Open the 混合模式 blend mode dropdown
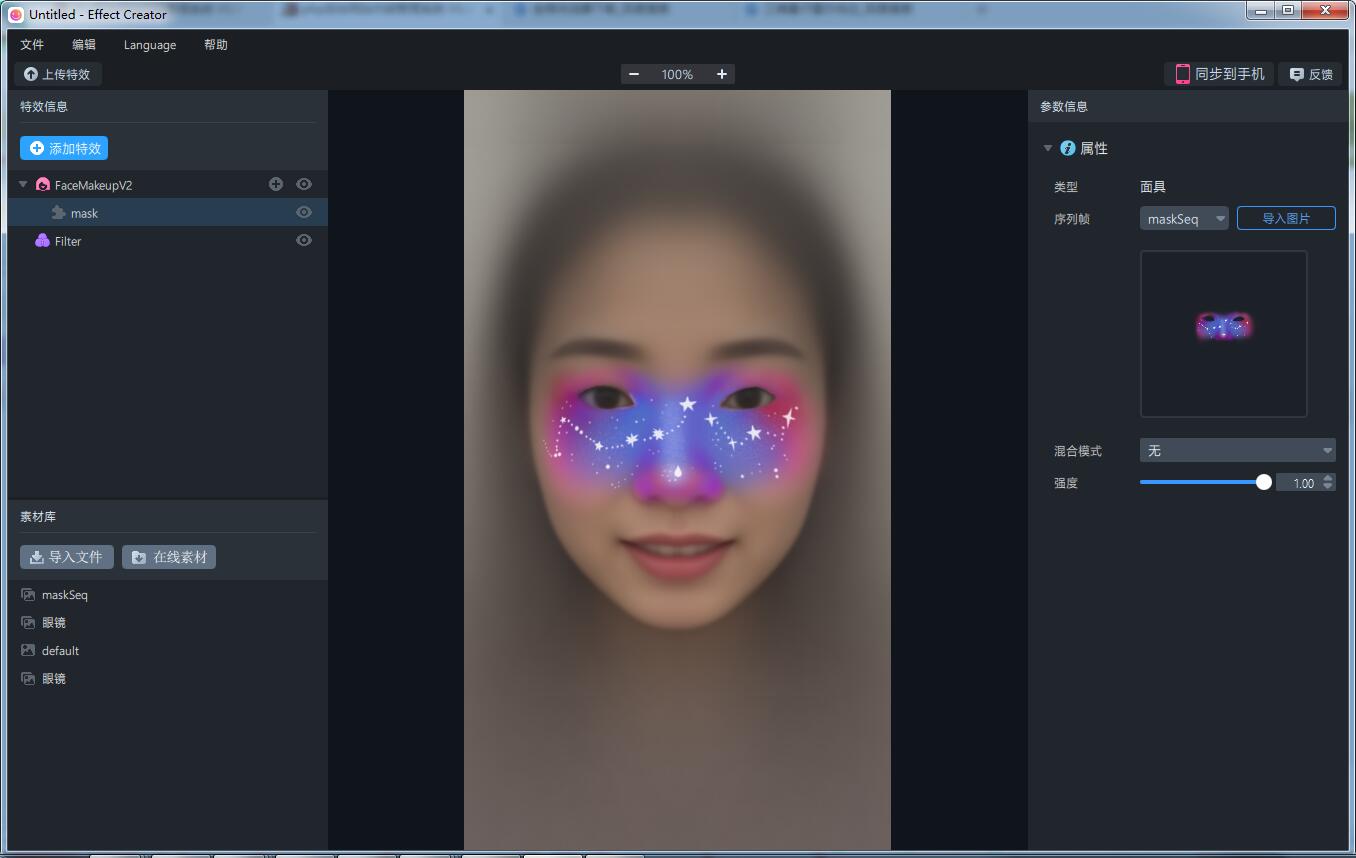 click(1237, 450)
